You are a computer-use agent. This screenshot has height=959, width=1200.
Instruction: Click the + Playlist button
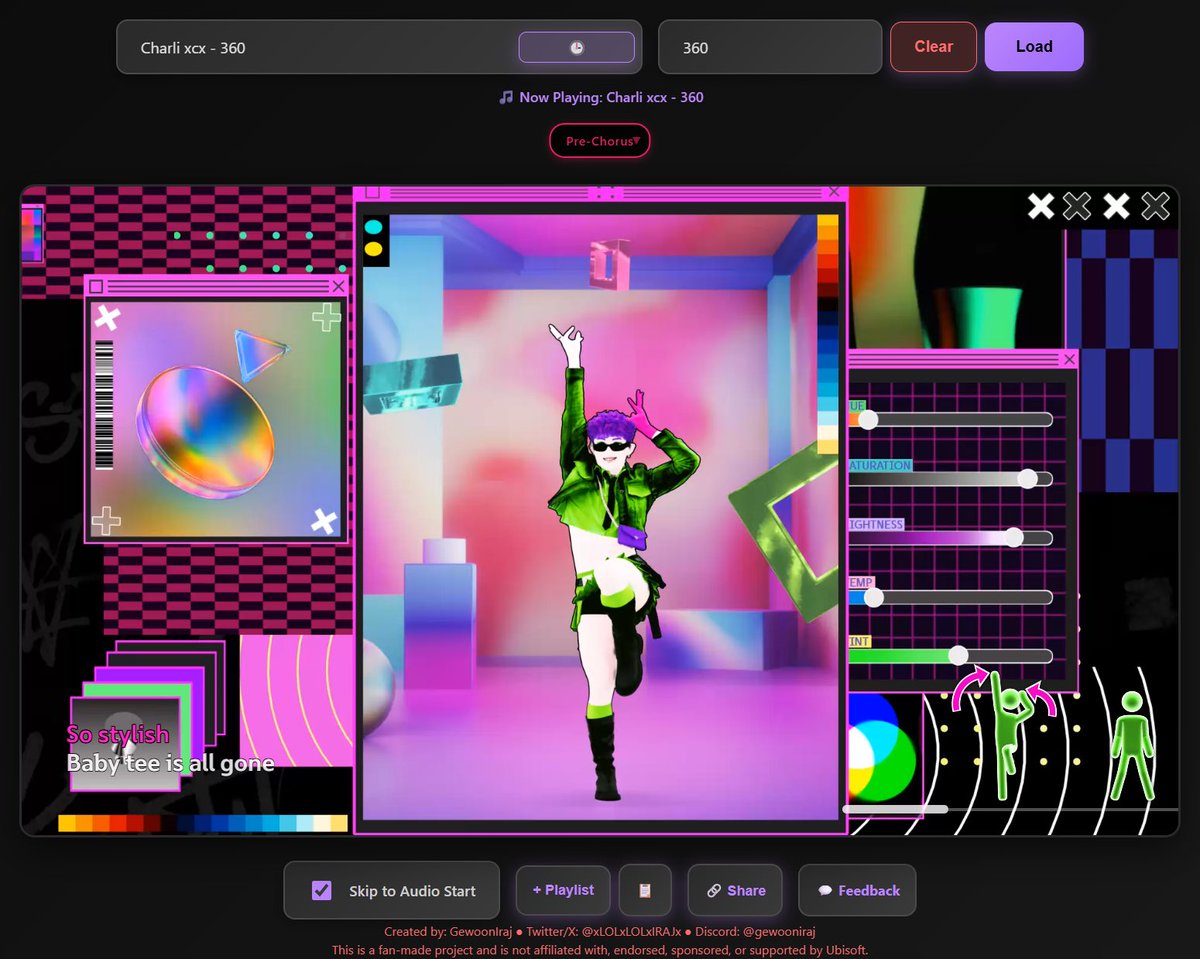562,890
